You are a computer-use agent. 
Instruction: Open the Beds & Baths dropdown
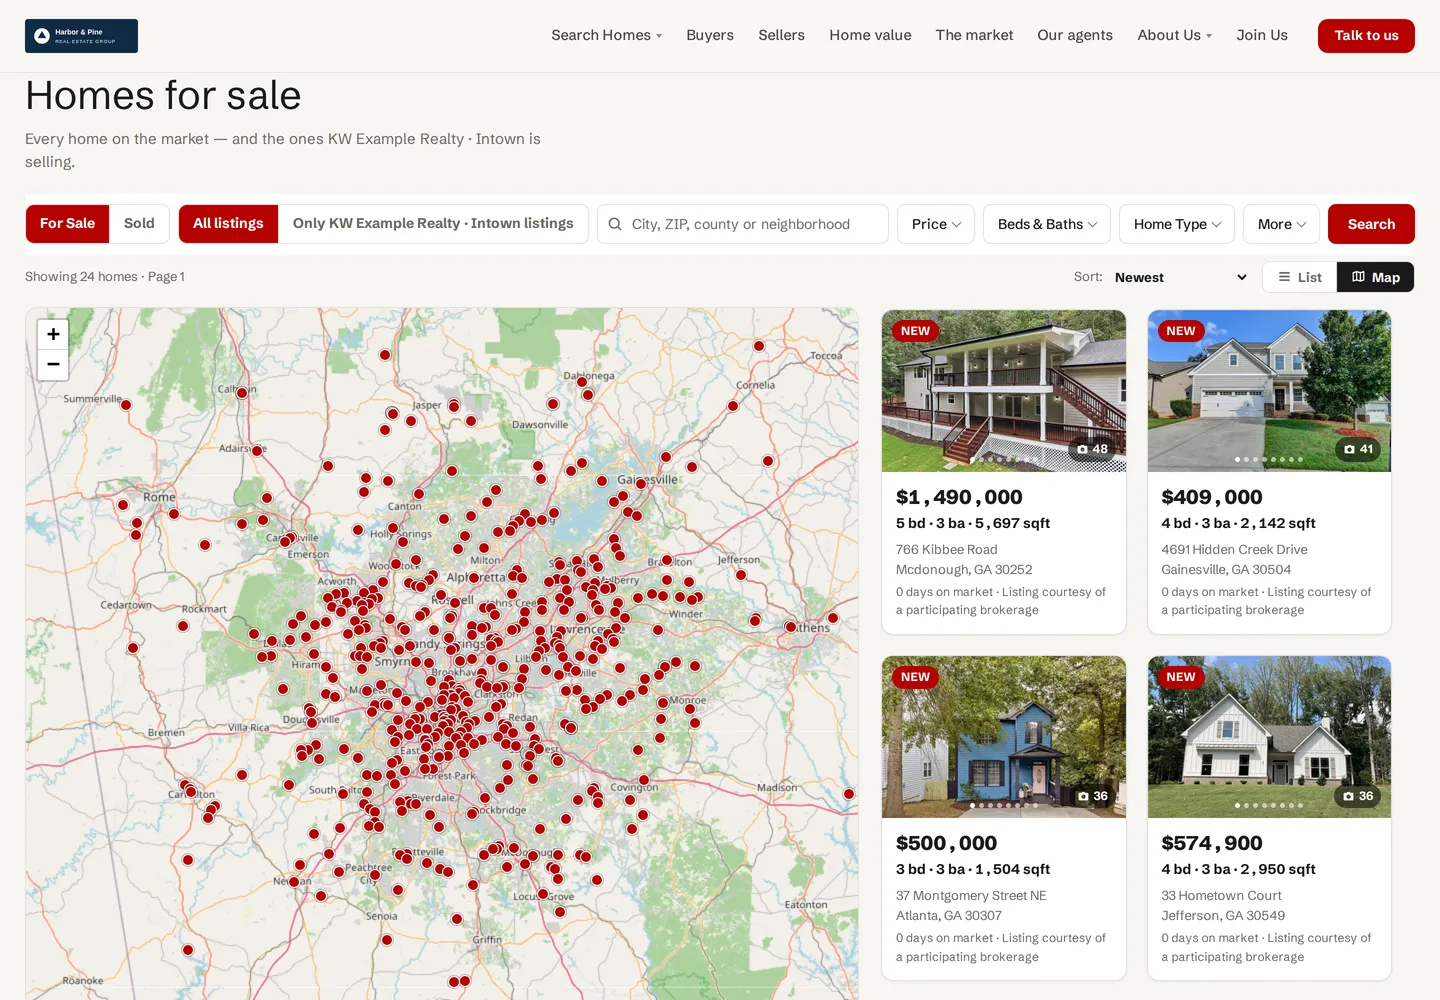click(1047, 224)
